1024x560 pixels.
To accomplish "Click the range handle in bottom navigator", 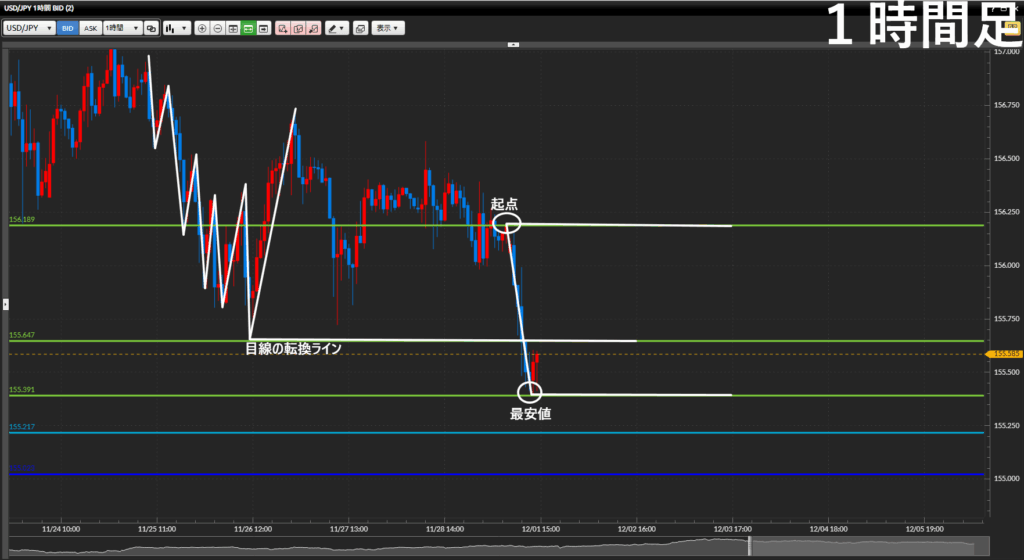I will 749,547.
